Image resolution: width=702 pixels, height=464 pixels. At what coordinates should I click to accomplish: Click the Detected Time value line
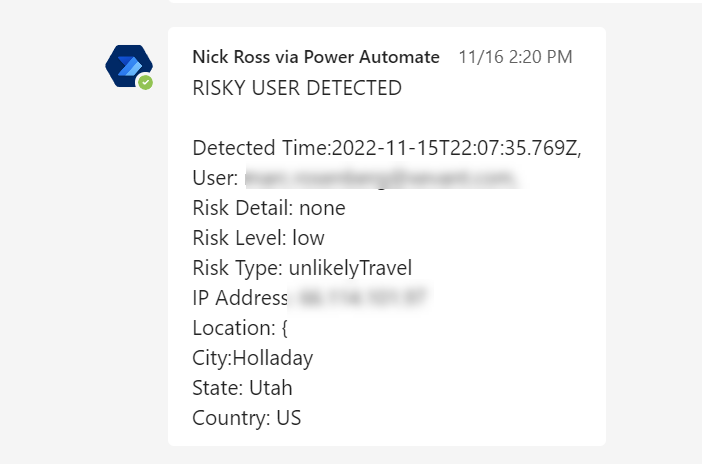pos(387,148)
